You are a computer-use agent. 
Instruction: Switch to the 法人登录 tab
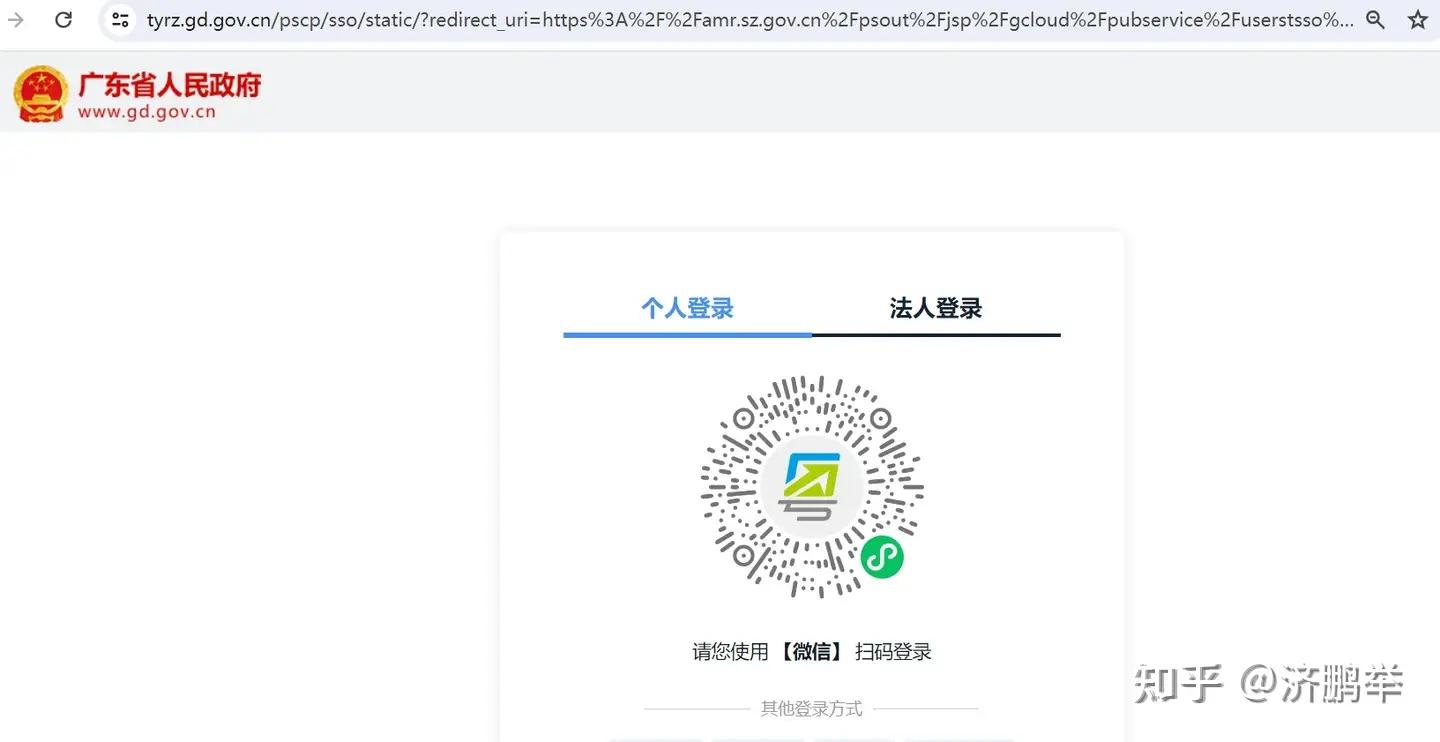936,308
